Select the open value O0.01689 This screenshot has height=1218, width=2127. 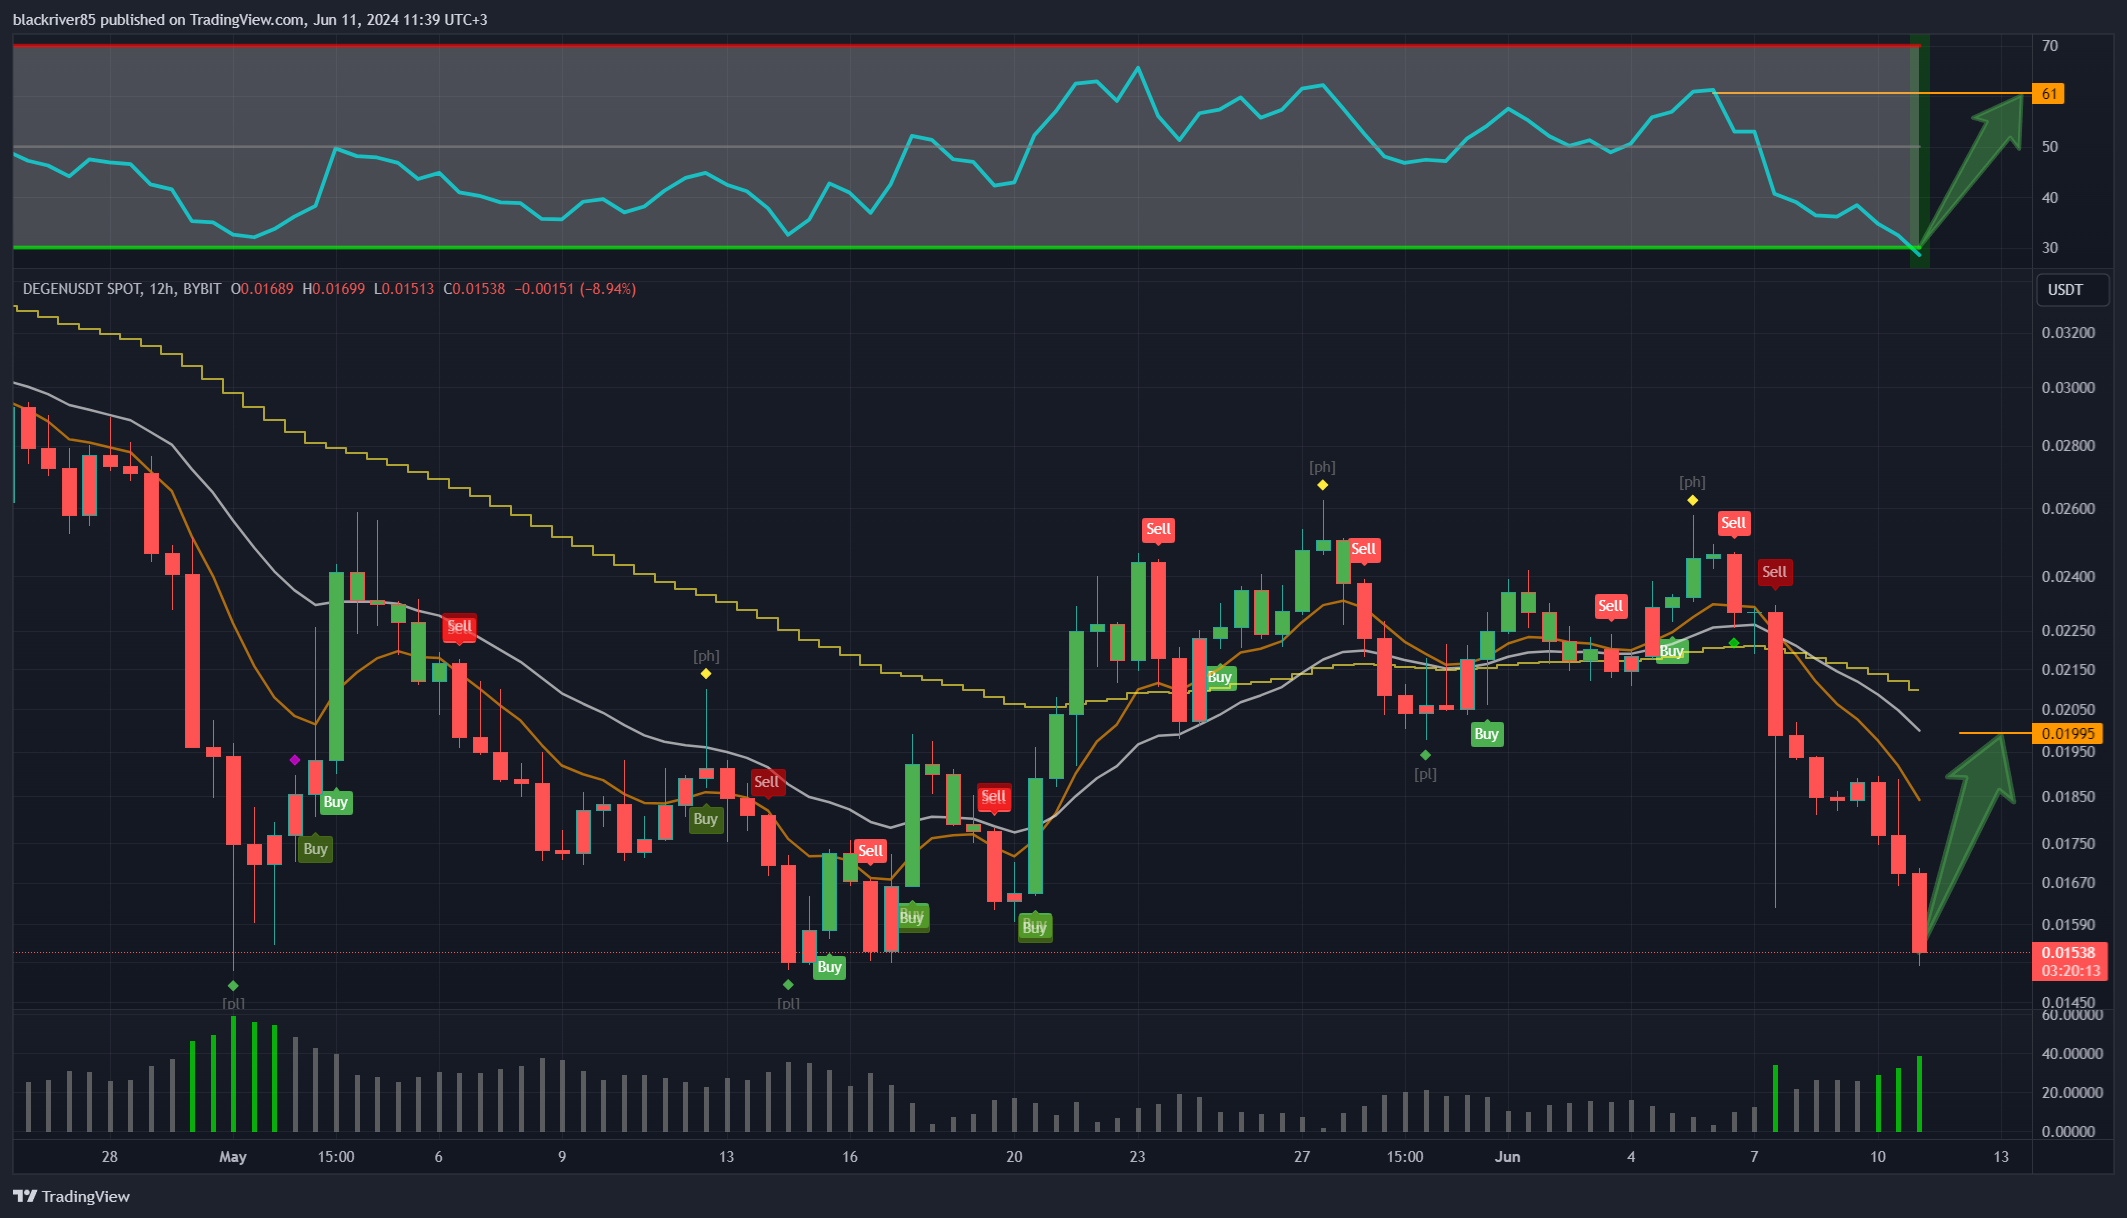point(262,289)
